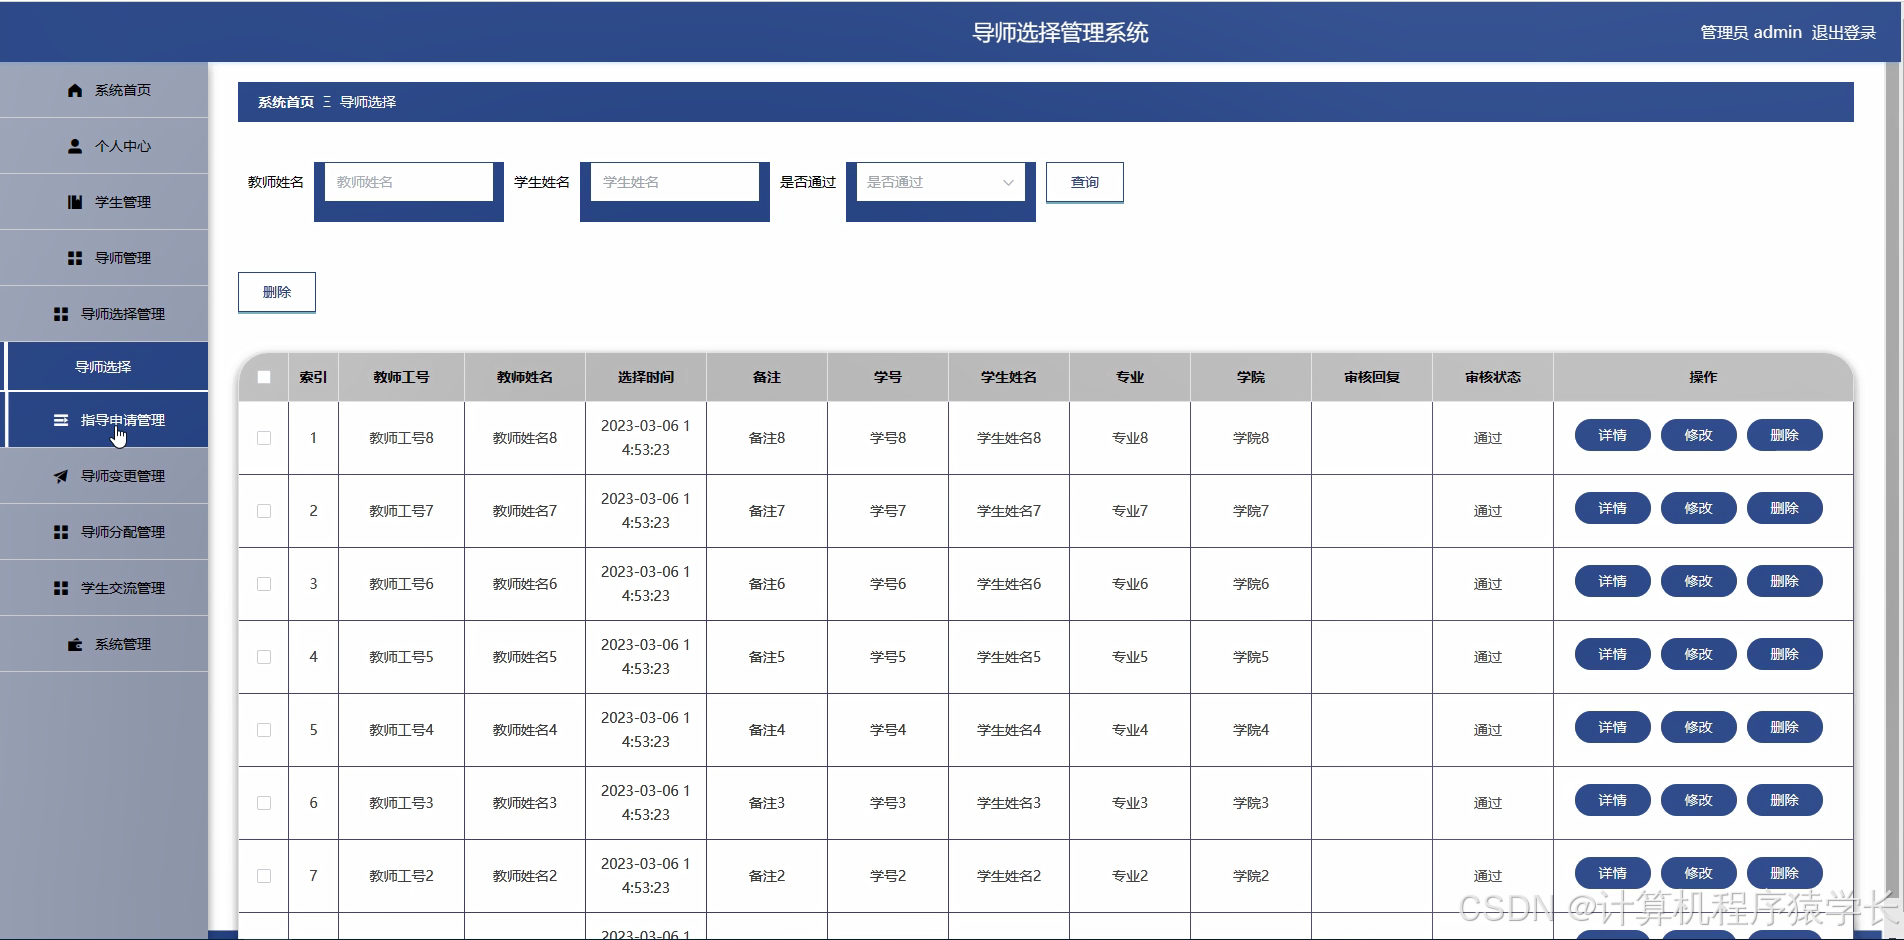
Task: Click the 选择时间 column header
Action: tap(646, 377)
